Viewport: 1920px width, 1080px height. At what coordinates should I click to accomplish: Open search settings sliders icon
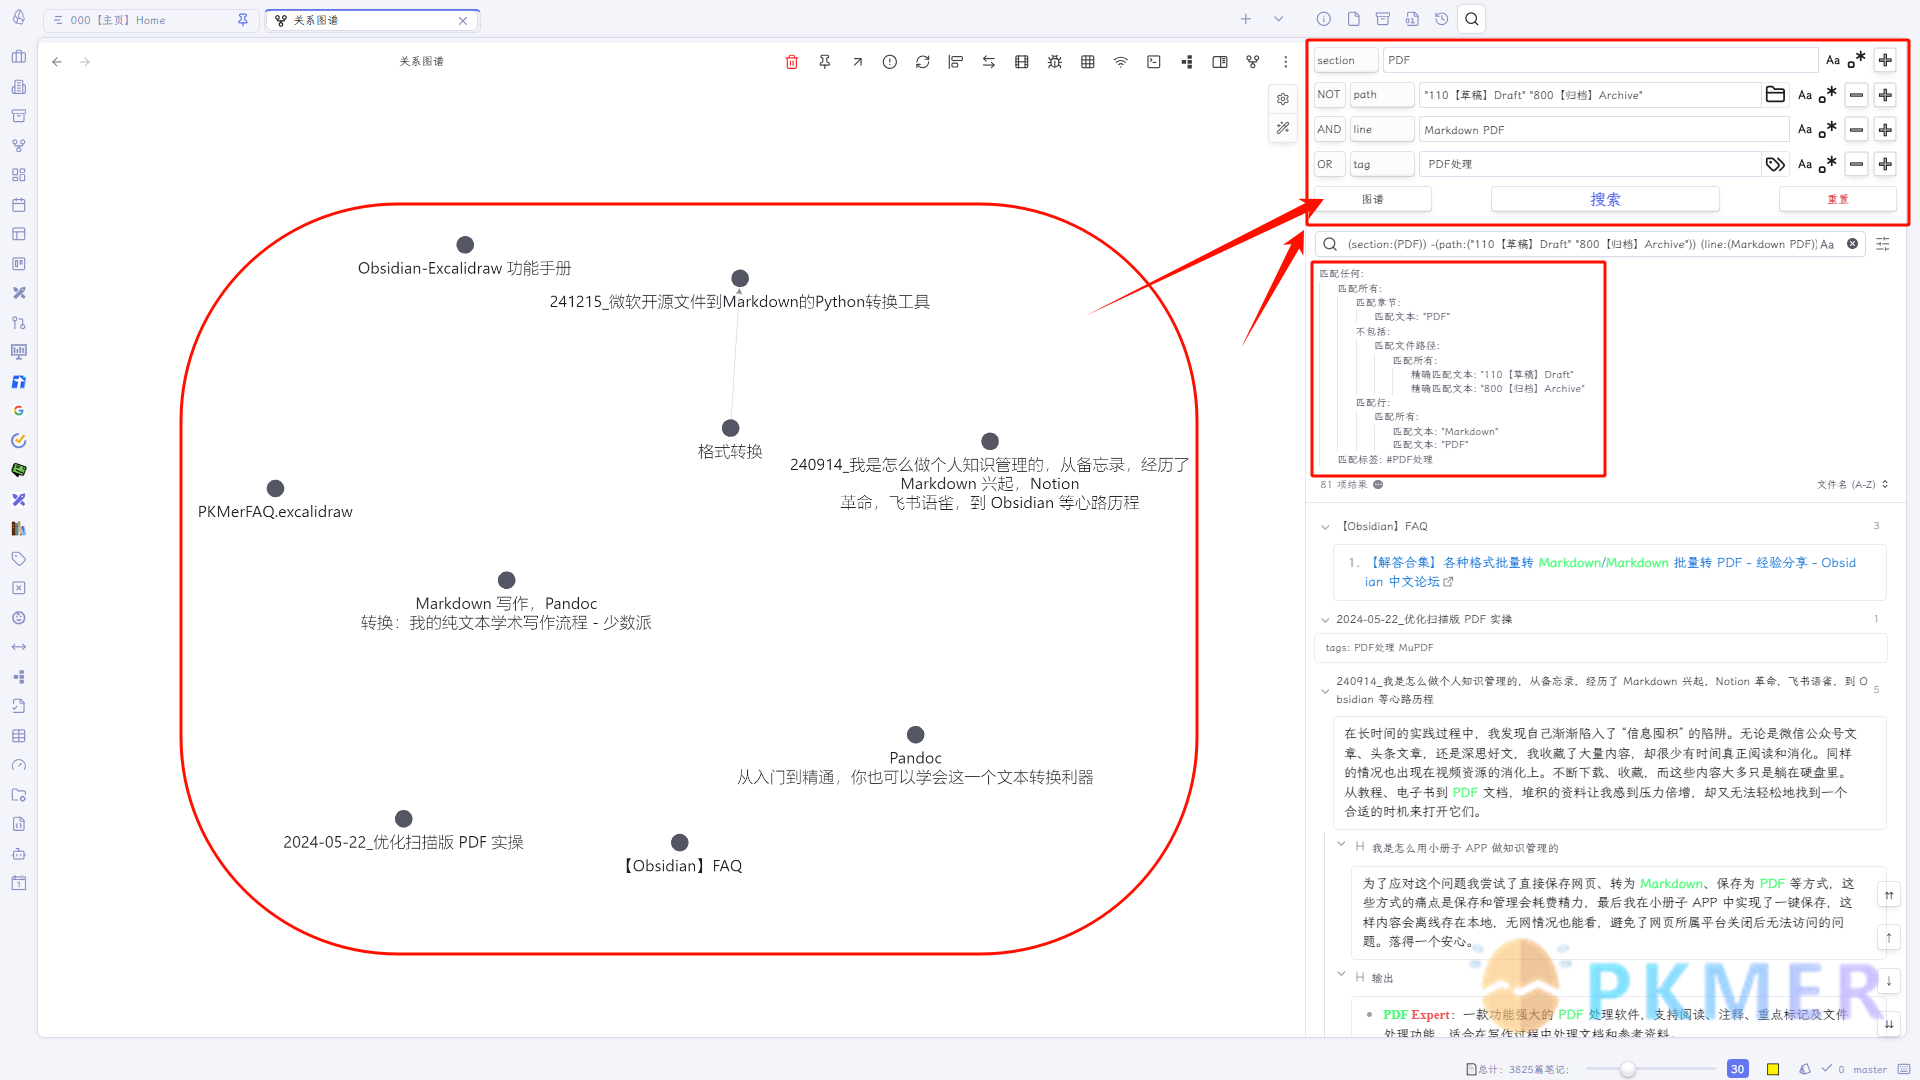pyautogui.click(x=1882, y=244)
